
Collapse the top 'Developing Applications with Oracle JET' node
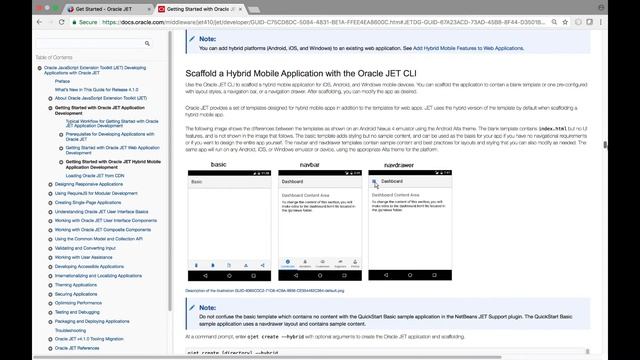40,68
